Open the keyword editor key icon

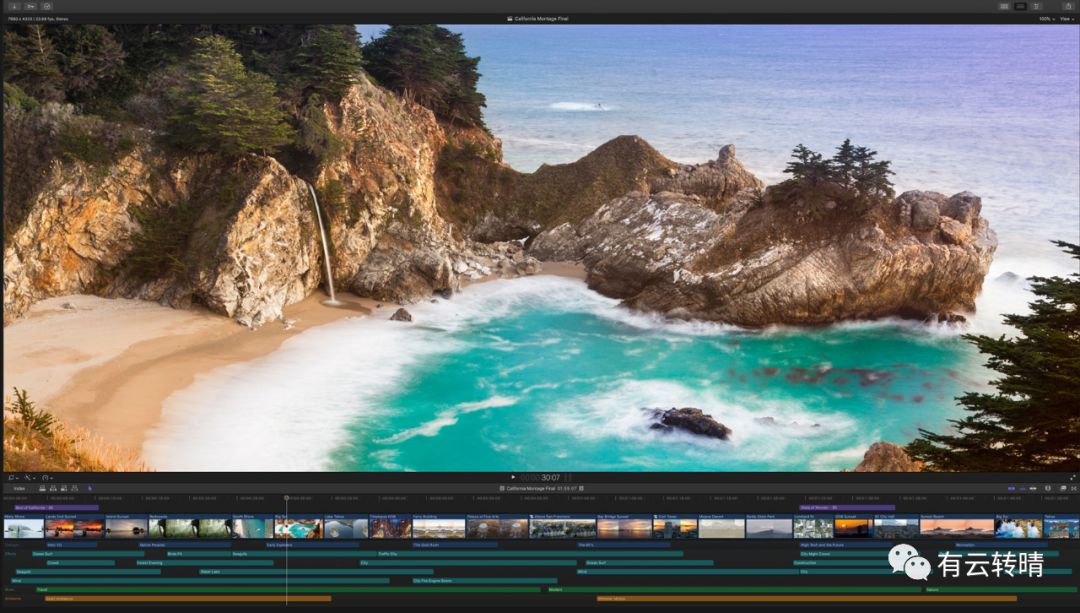click(31, 6)
